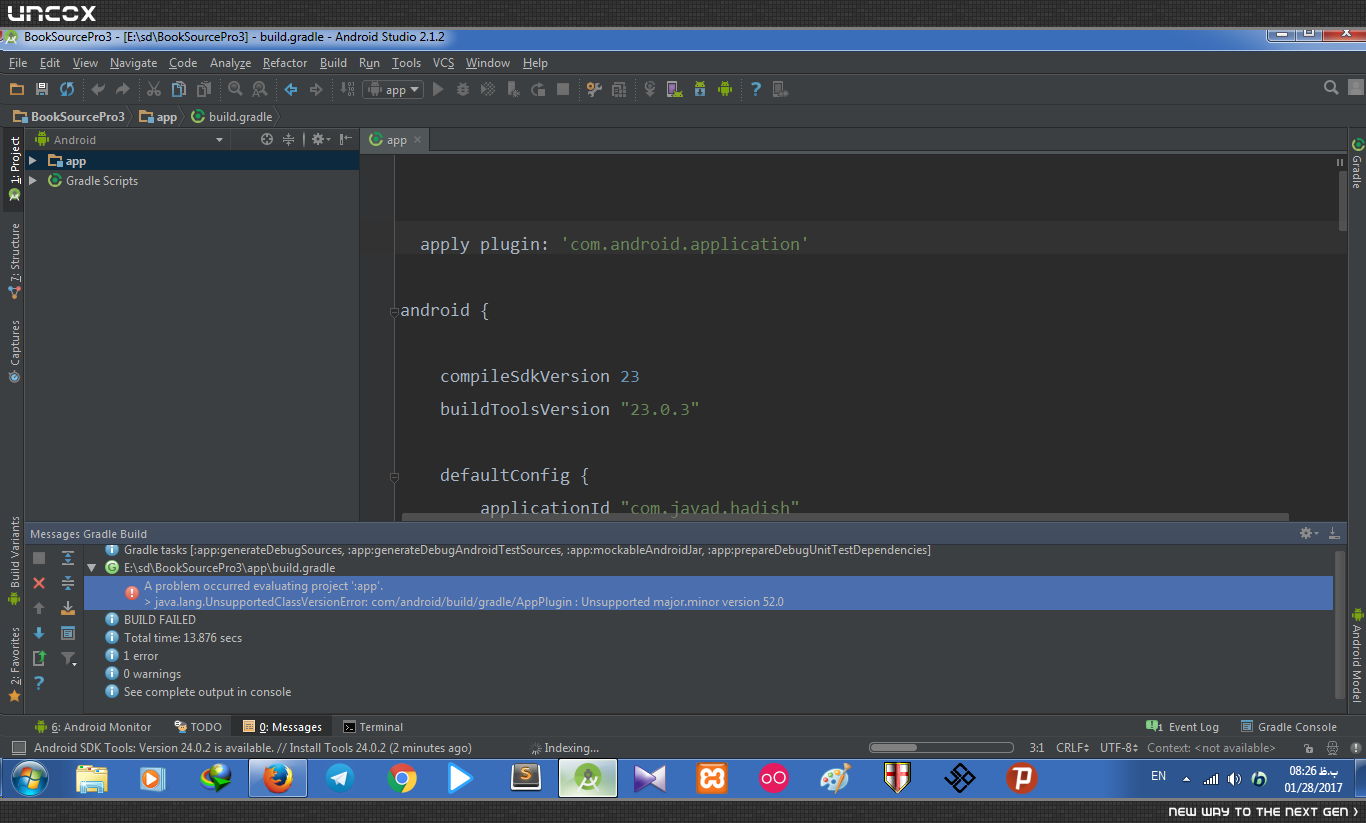Click the volume icon in the system tray
The width and height of the screenshot is (1366, 823).
pyautogui.click(x=1234, y=778)
